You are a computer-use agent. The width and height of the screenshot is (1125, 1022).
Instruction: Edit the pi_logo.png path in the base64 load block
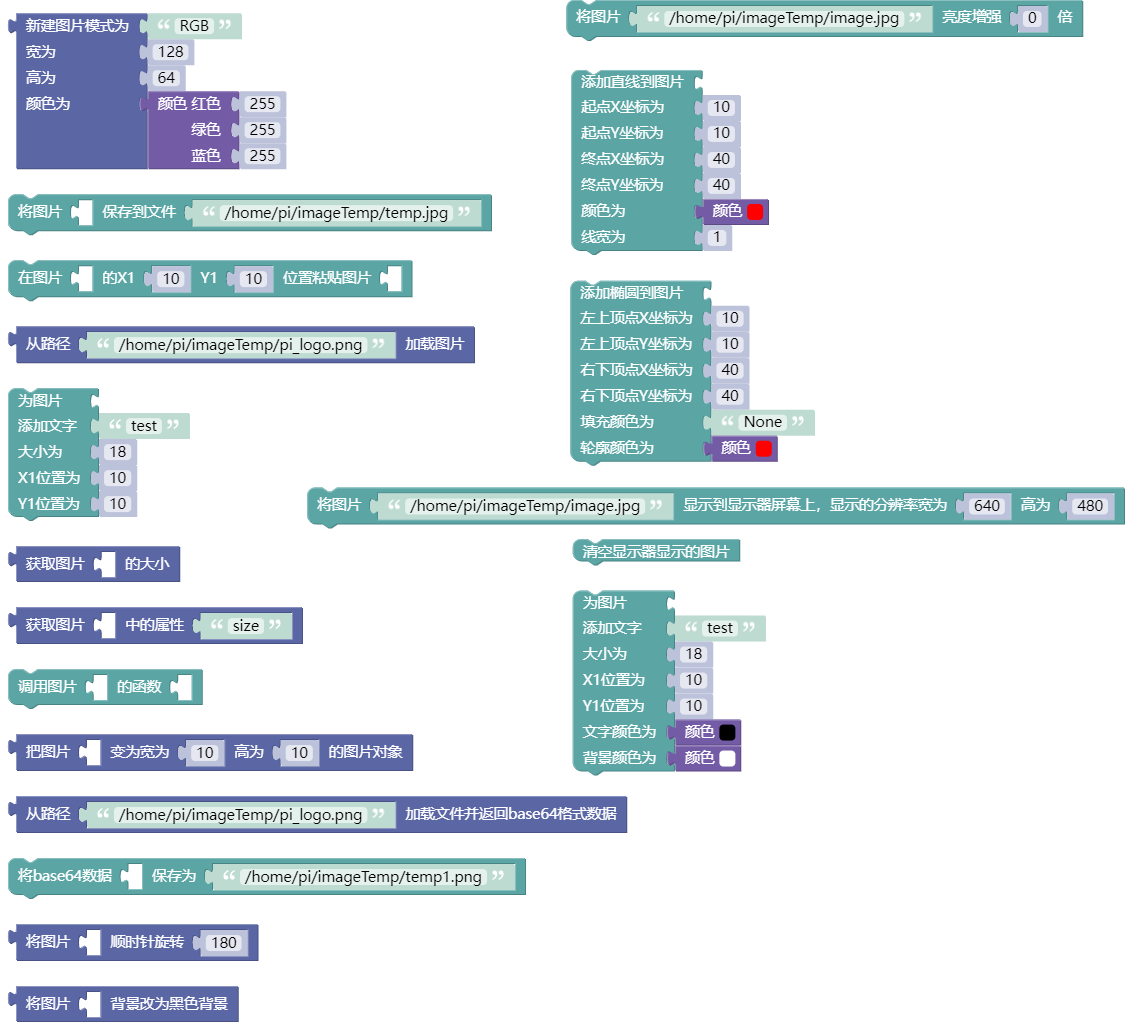[x=240, y=815]
